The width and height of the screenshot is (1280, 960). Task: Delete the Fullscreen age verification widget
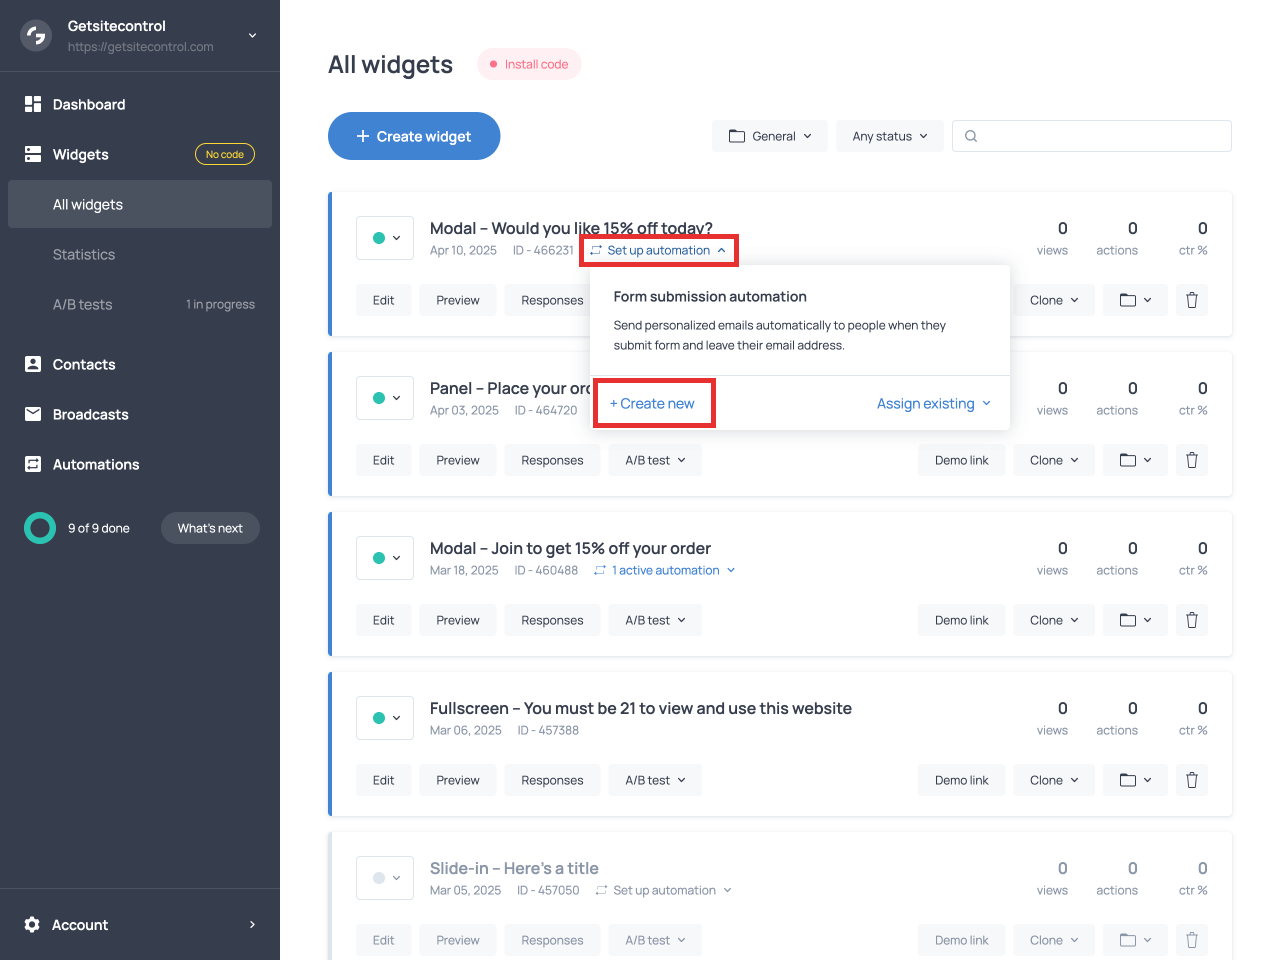(1191, 780)
